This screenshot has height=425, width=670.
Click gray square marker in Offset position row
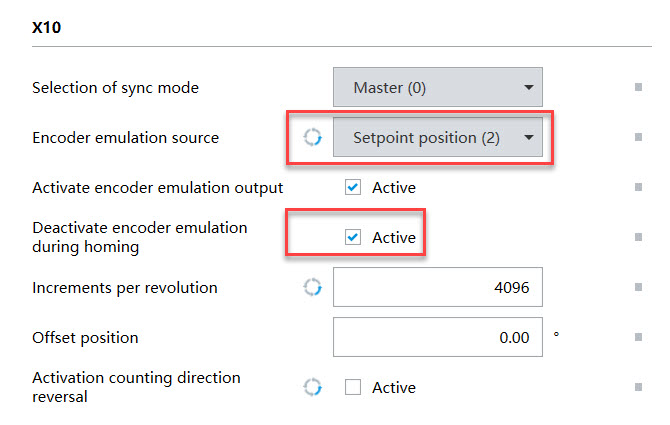[638, 337]
